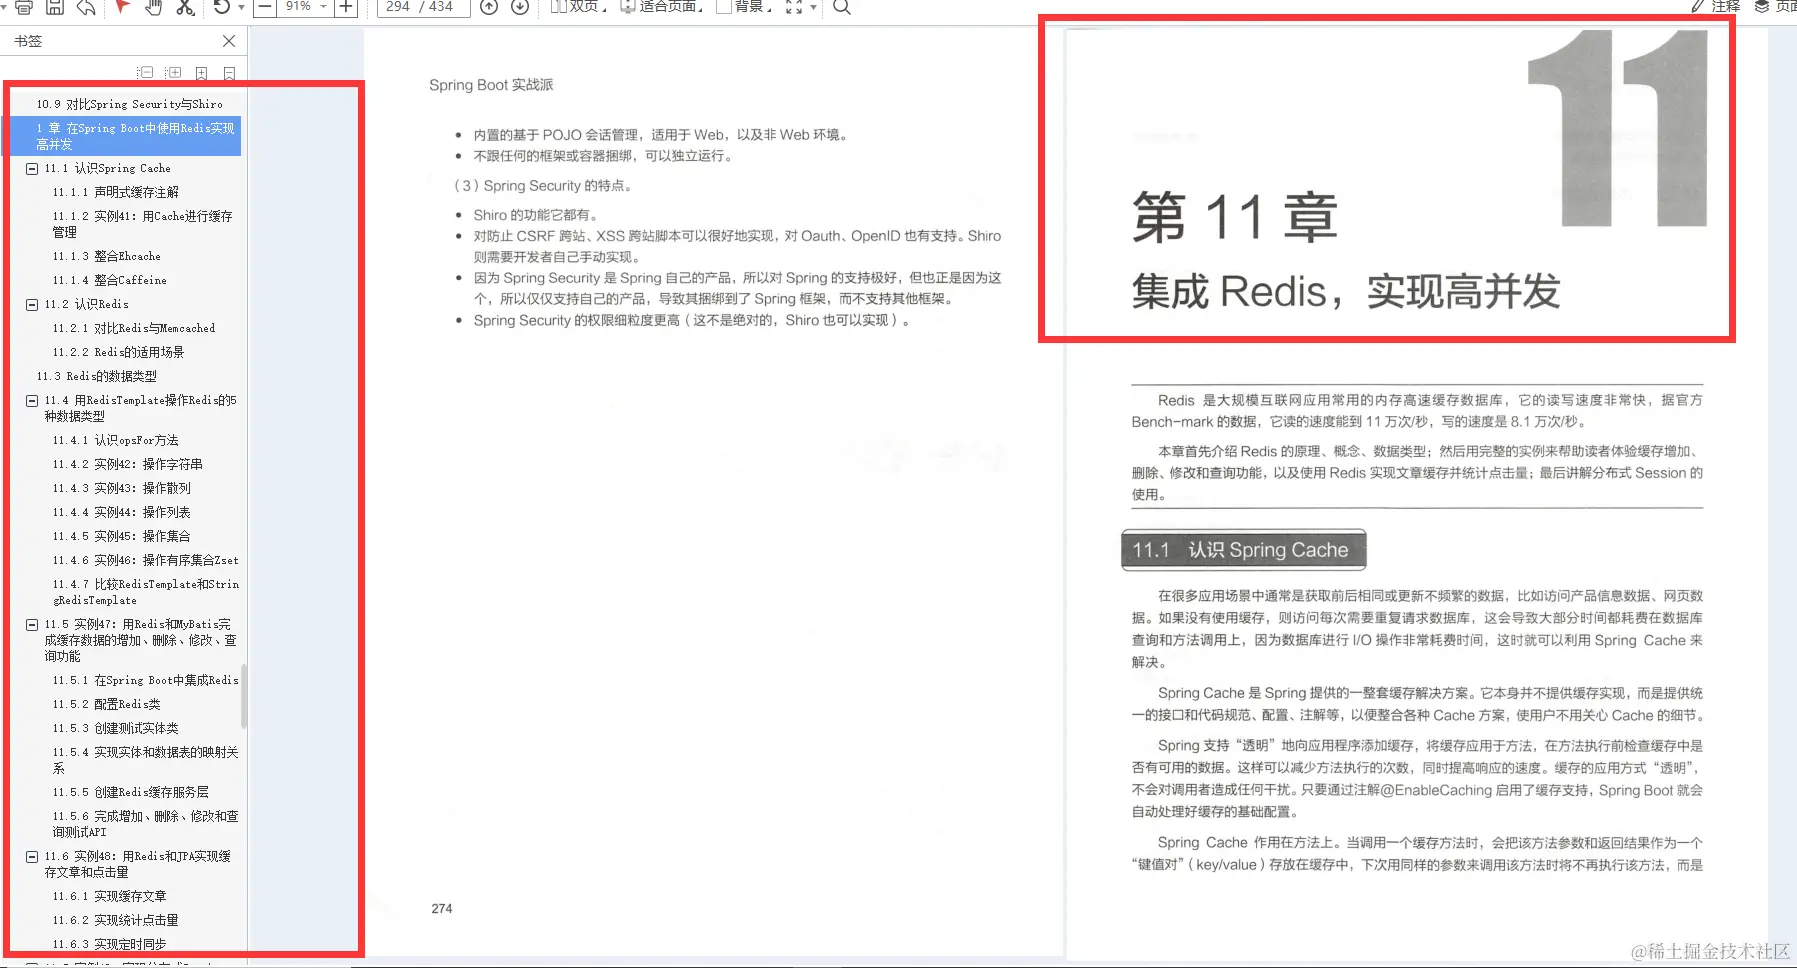Click the rotate page icon
The image size is (1797, 968).
(x=221, y=7)
